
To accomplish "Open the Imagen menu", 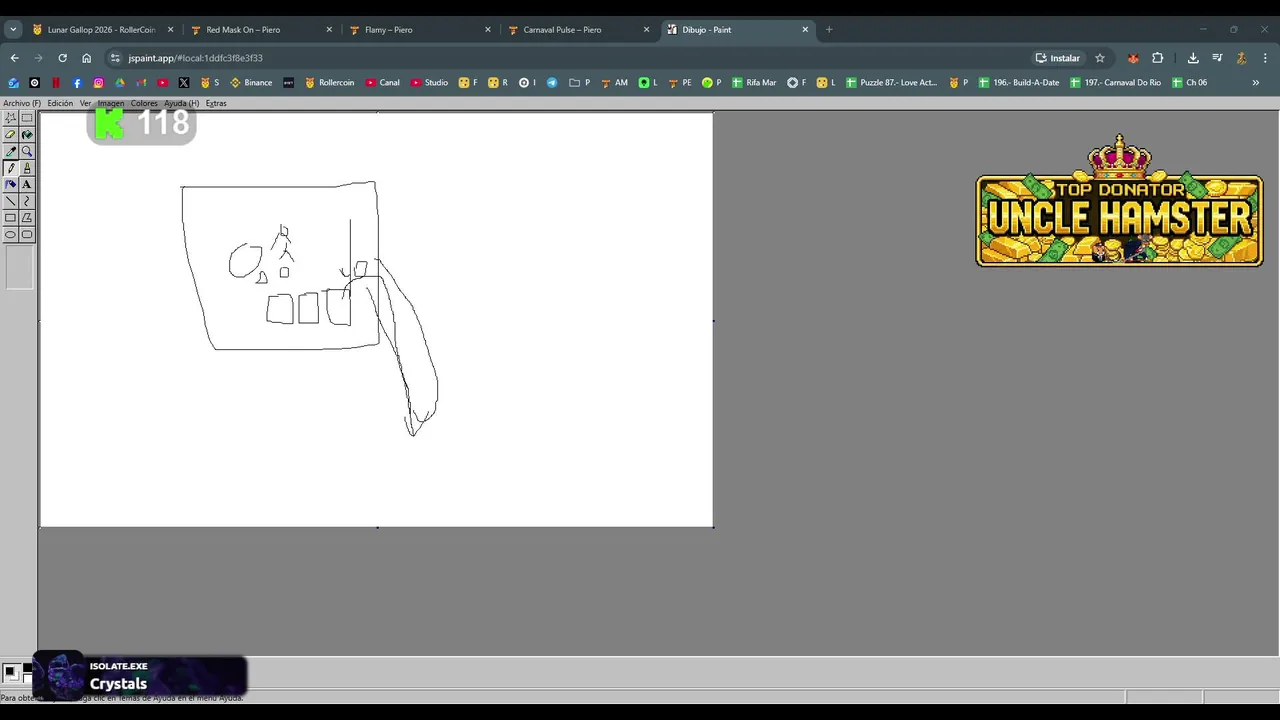I will pos(111,103).
